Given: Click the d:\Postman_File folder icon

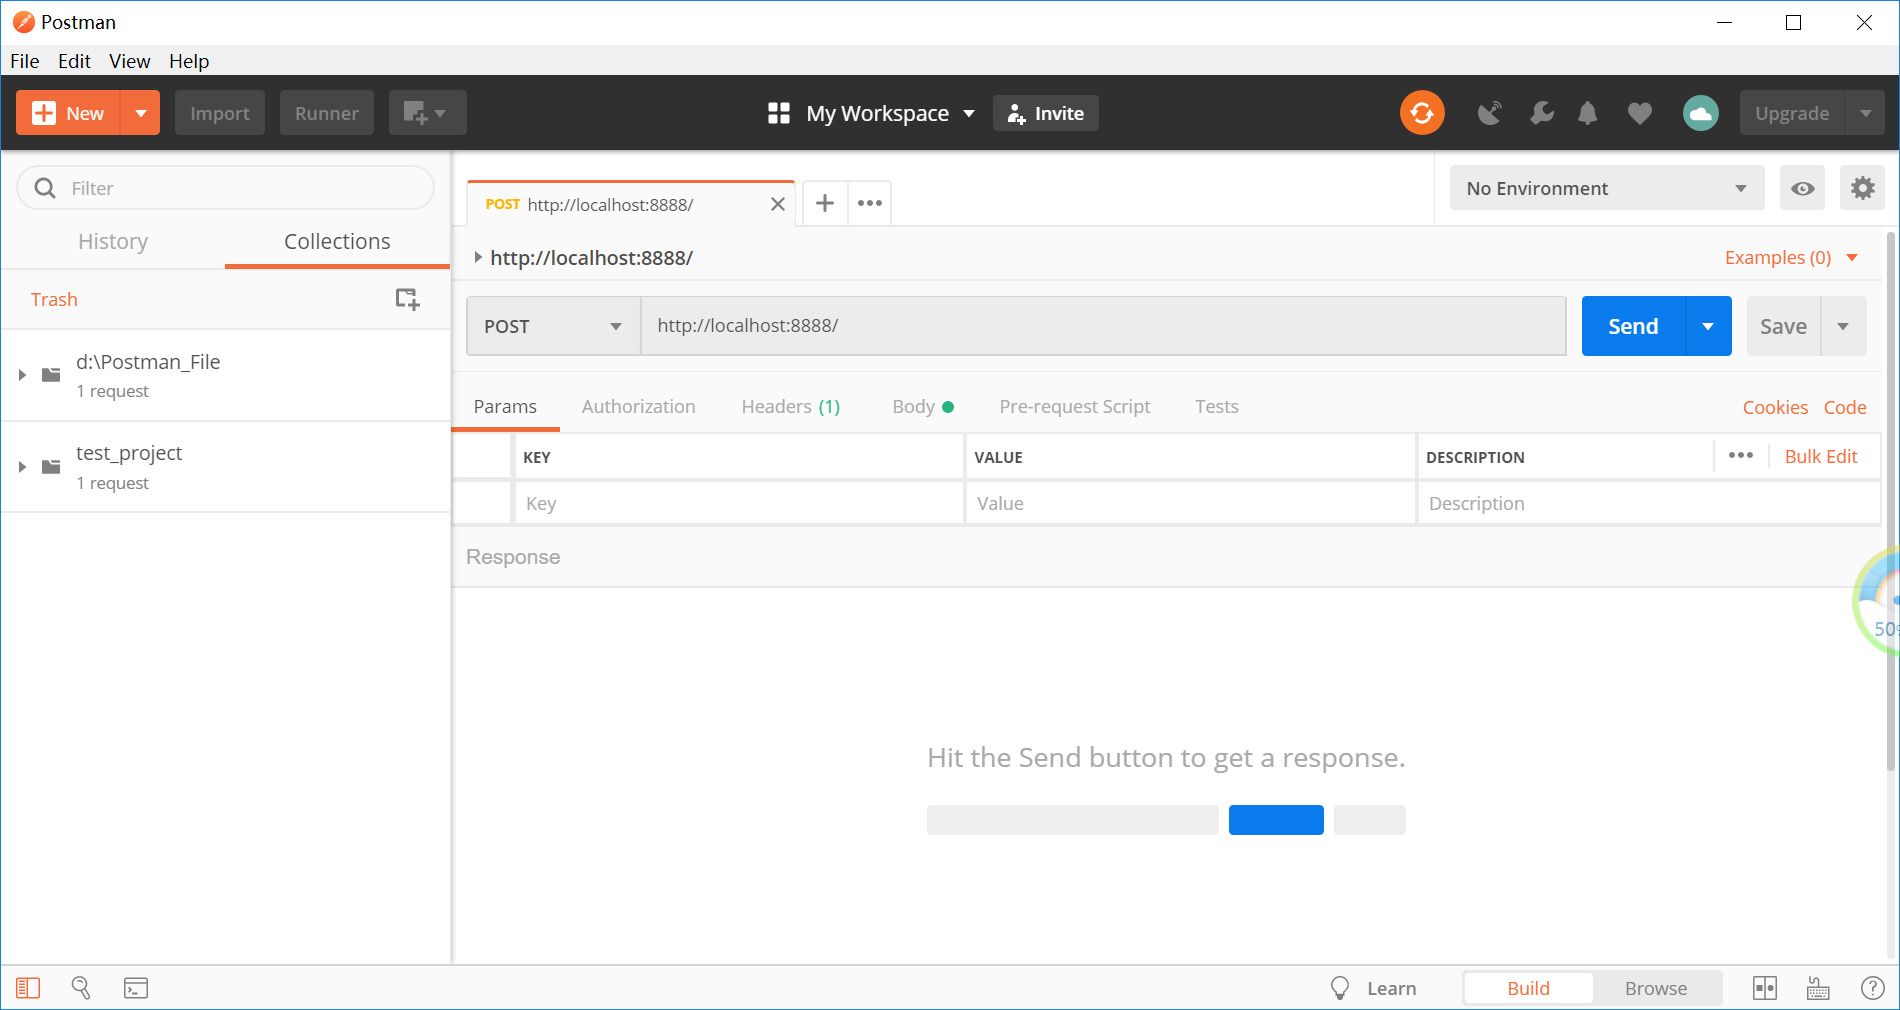Looking at the screenshot, I should [51, 375].
